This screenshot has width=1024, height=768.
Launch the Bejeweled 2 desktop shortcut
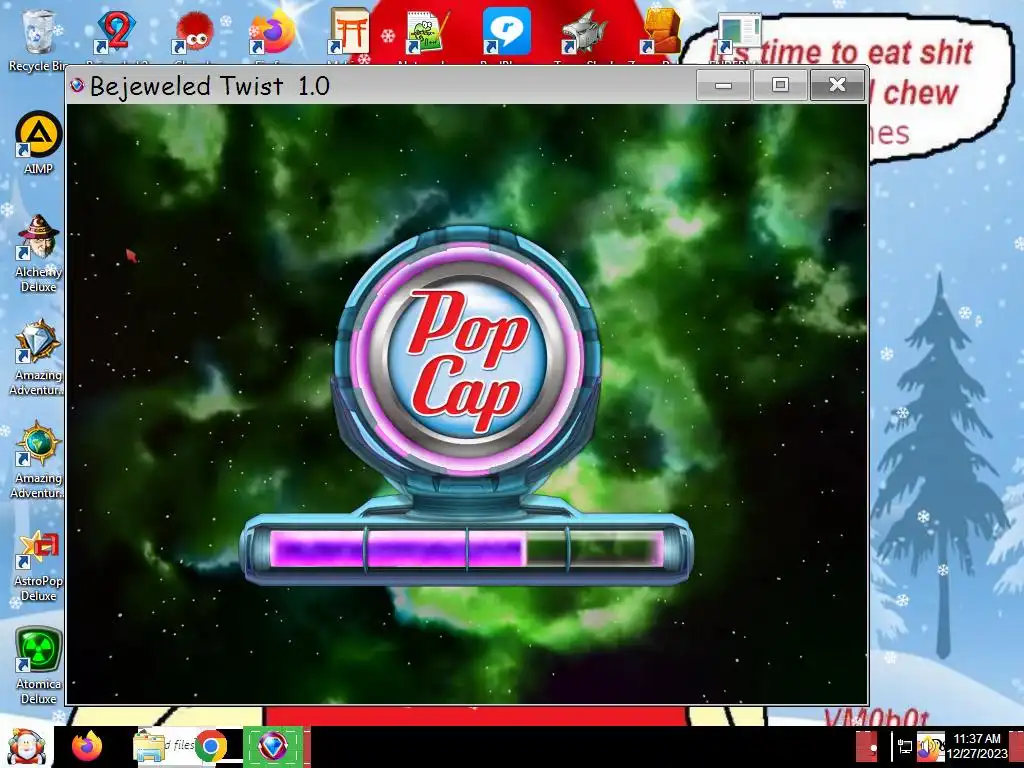[x=116, y=33]
